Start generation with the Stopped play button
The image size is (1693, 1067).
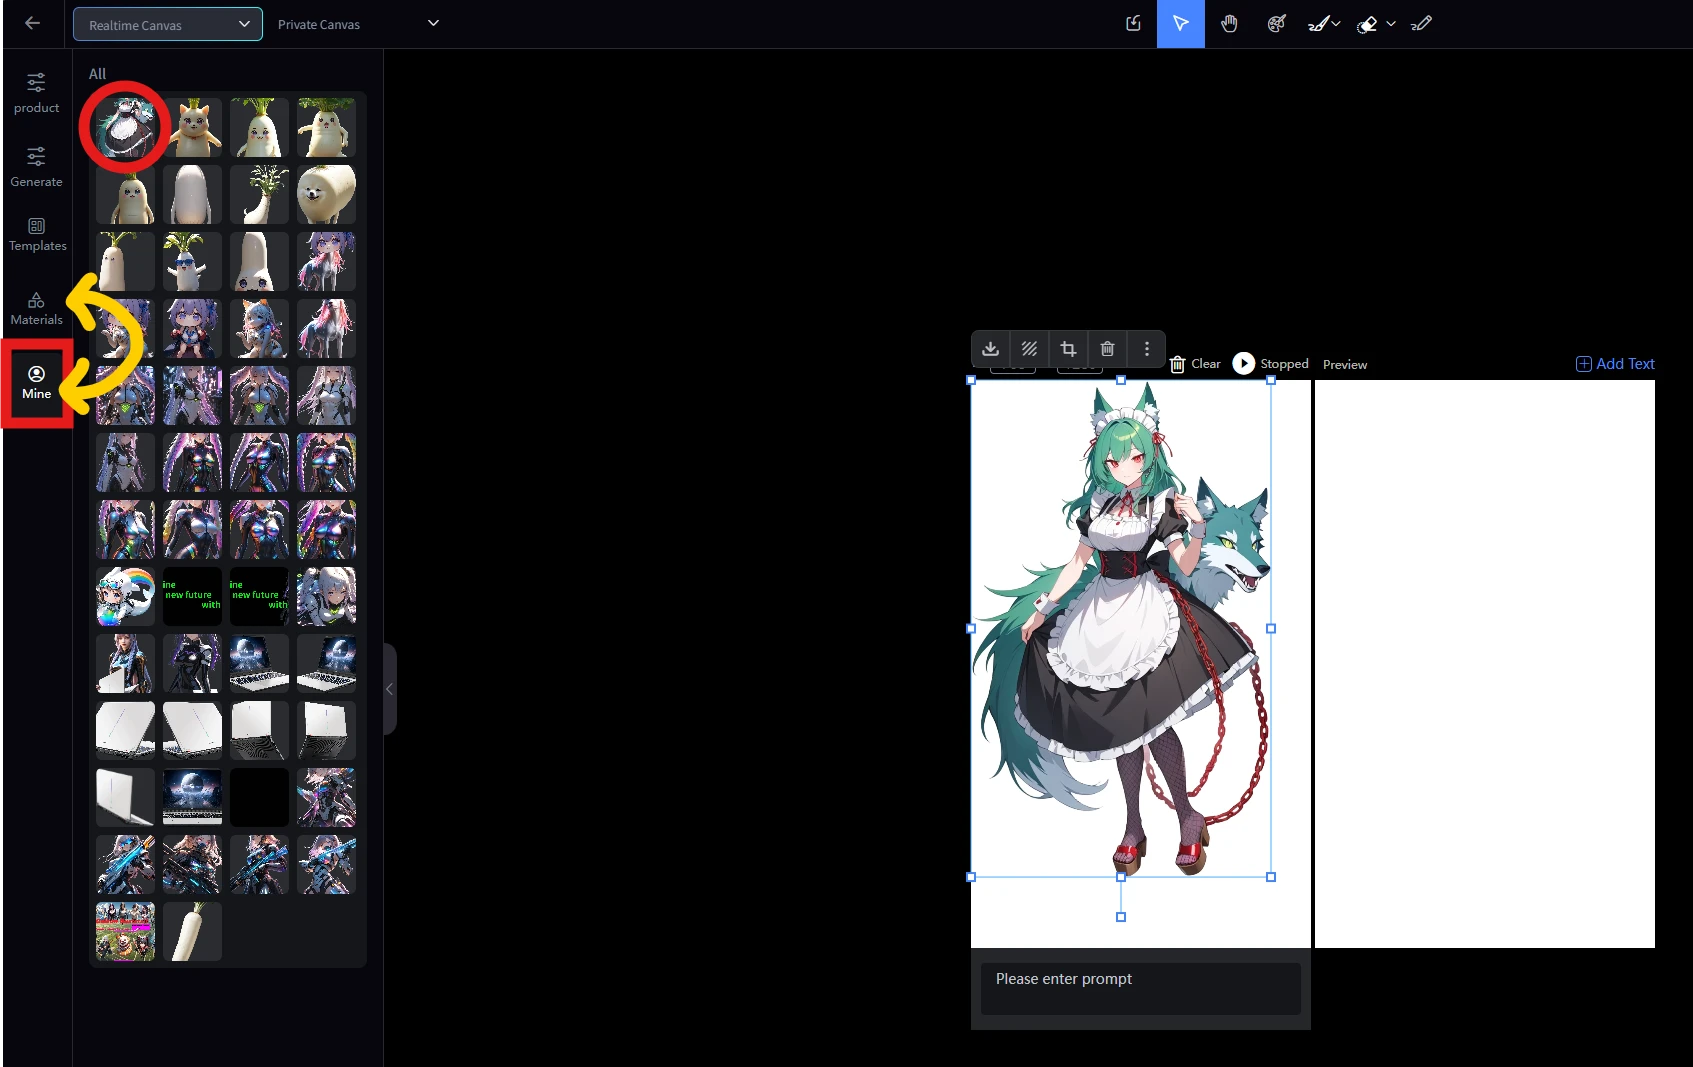[1243, 364]
